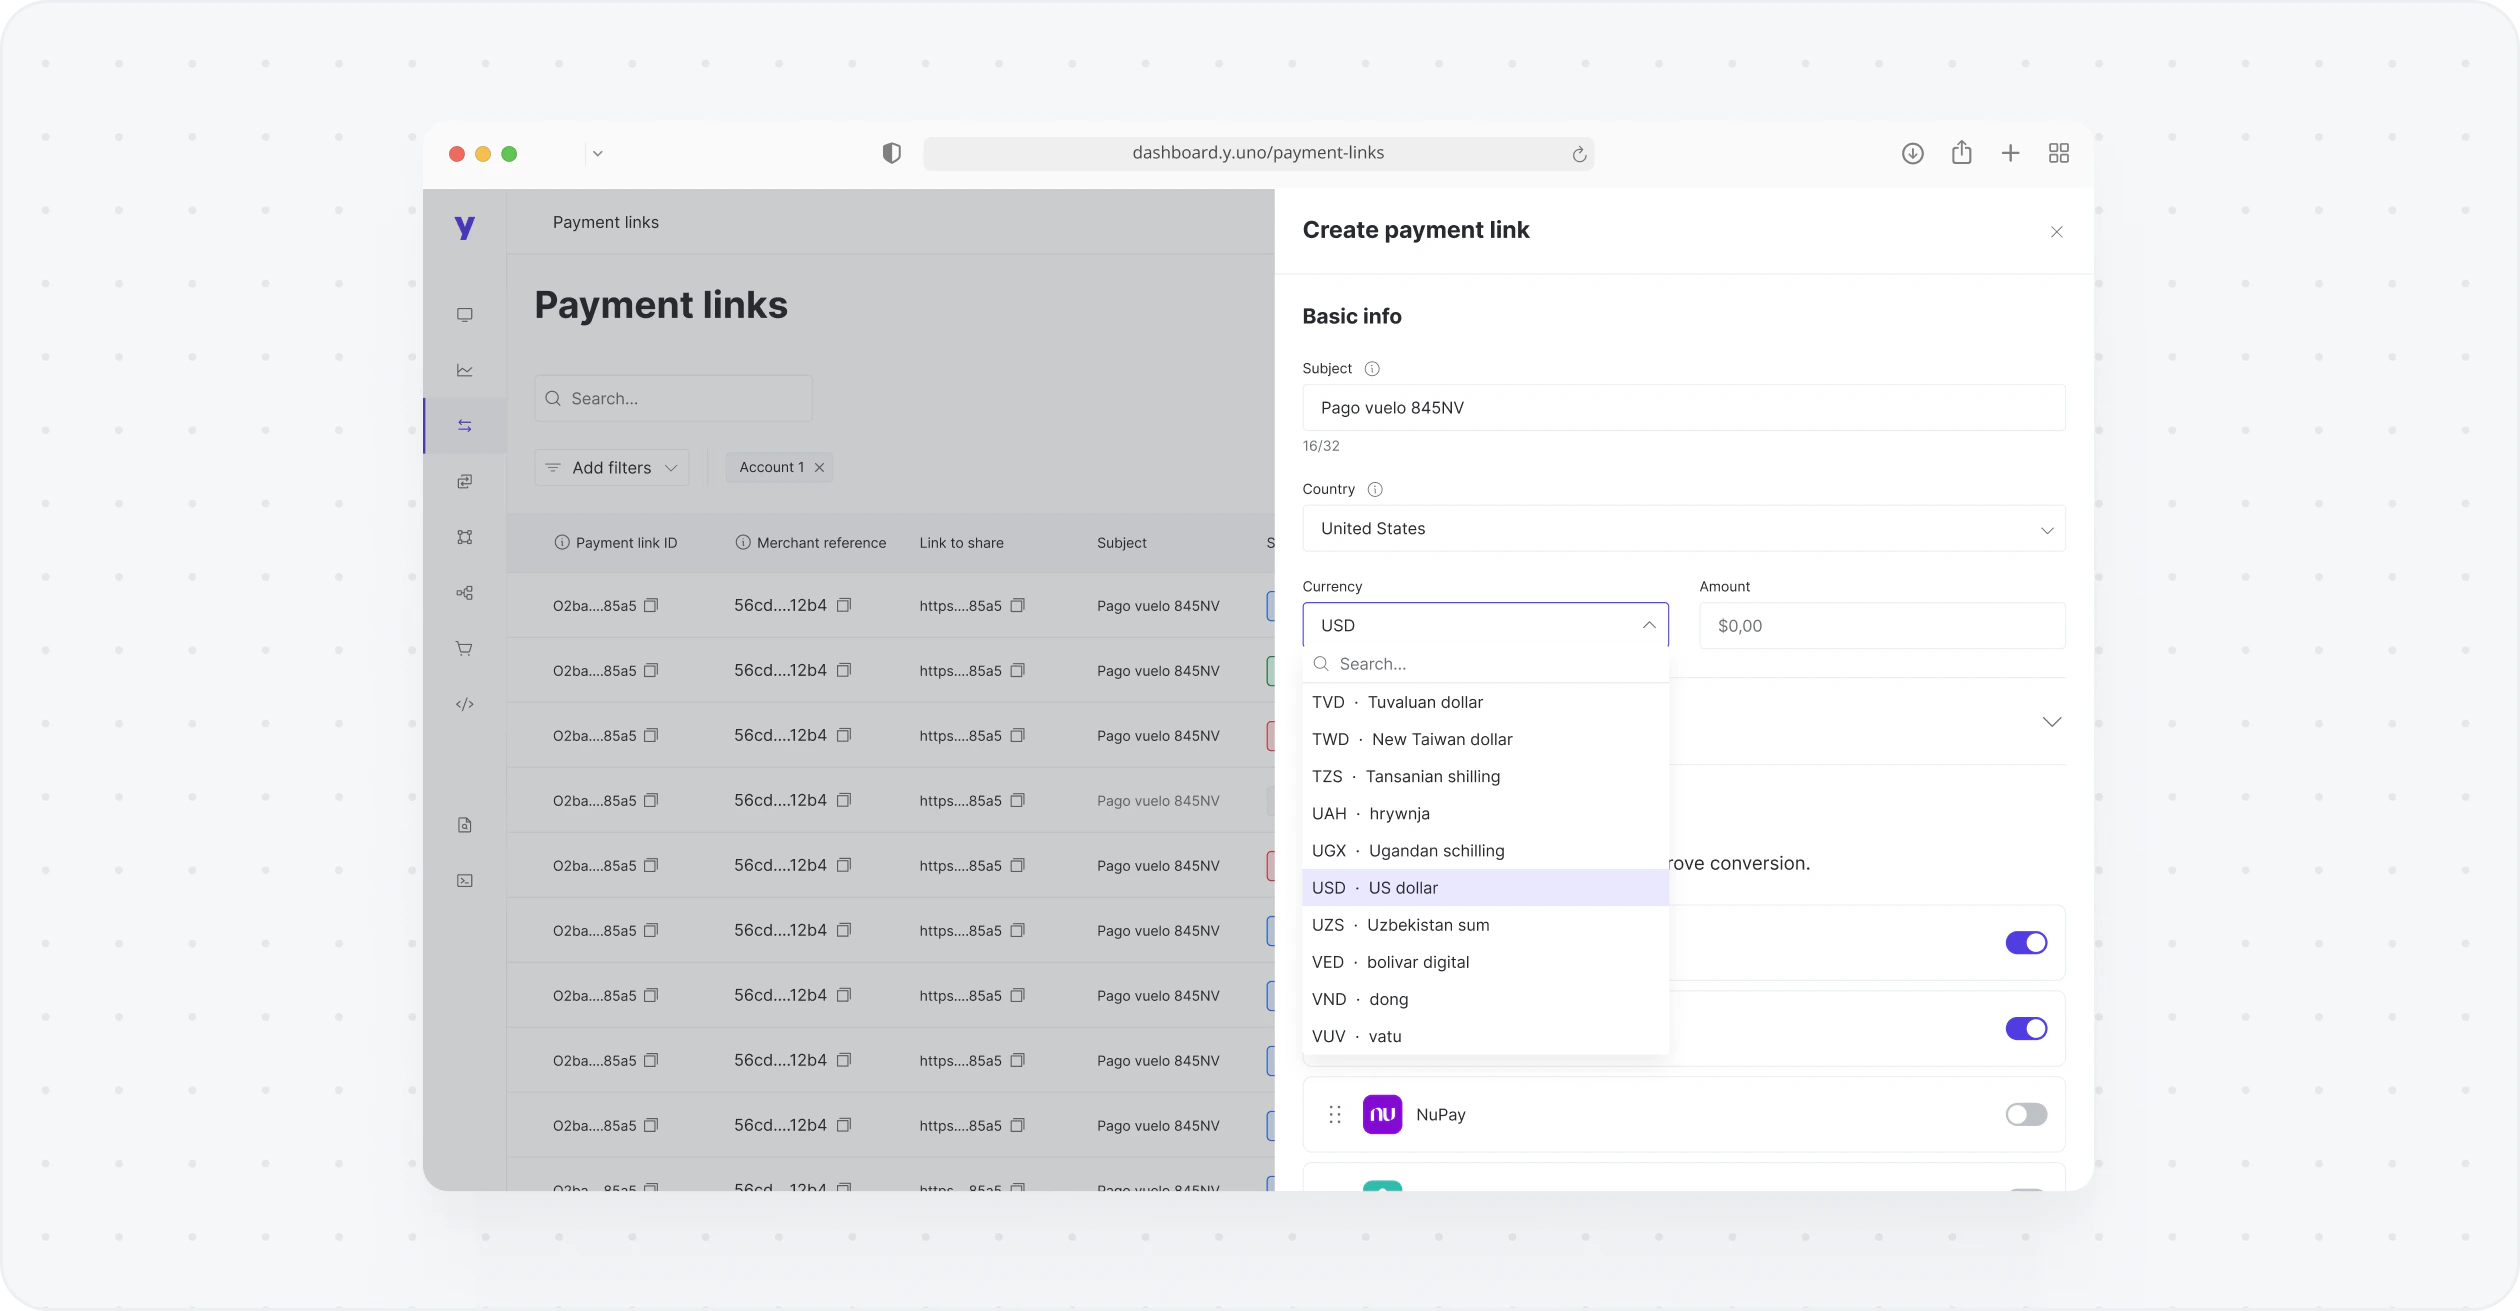Click the analytics chart sidebar icon
2520x1311 pixels.
tap(465, 370)
